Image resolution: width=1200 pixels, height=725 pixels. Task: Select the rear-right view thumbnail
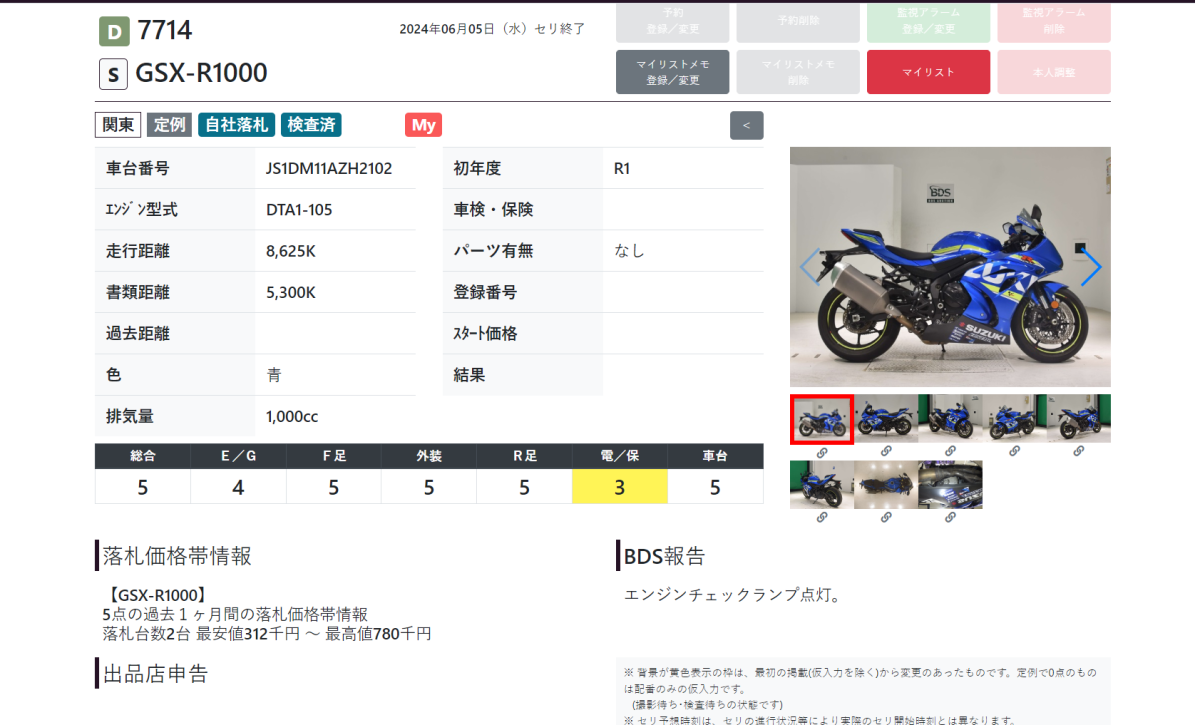coord(1078,419)
